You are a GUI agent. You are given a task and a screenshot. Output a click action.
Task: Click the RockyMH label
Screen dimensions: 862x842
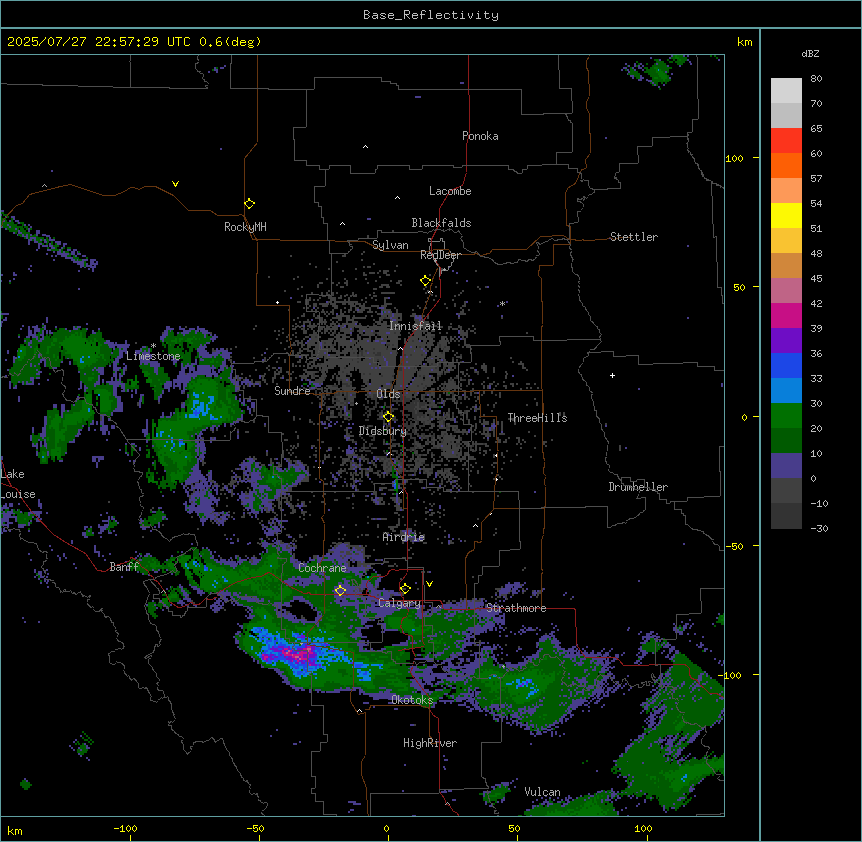tap(245, 226)
